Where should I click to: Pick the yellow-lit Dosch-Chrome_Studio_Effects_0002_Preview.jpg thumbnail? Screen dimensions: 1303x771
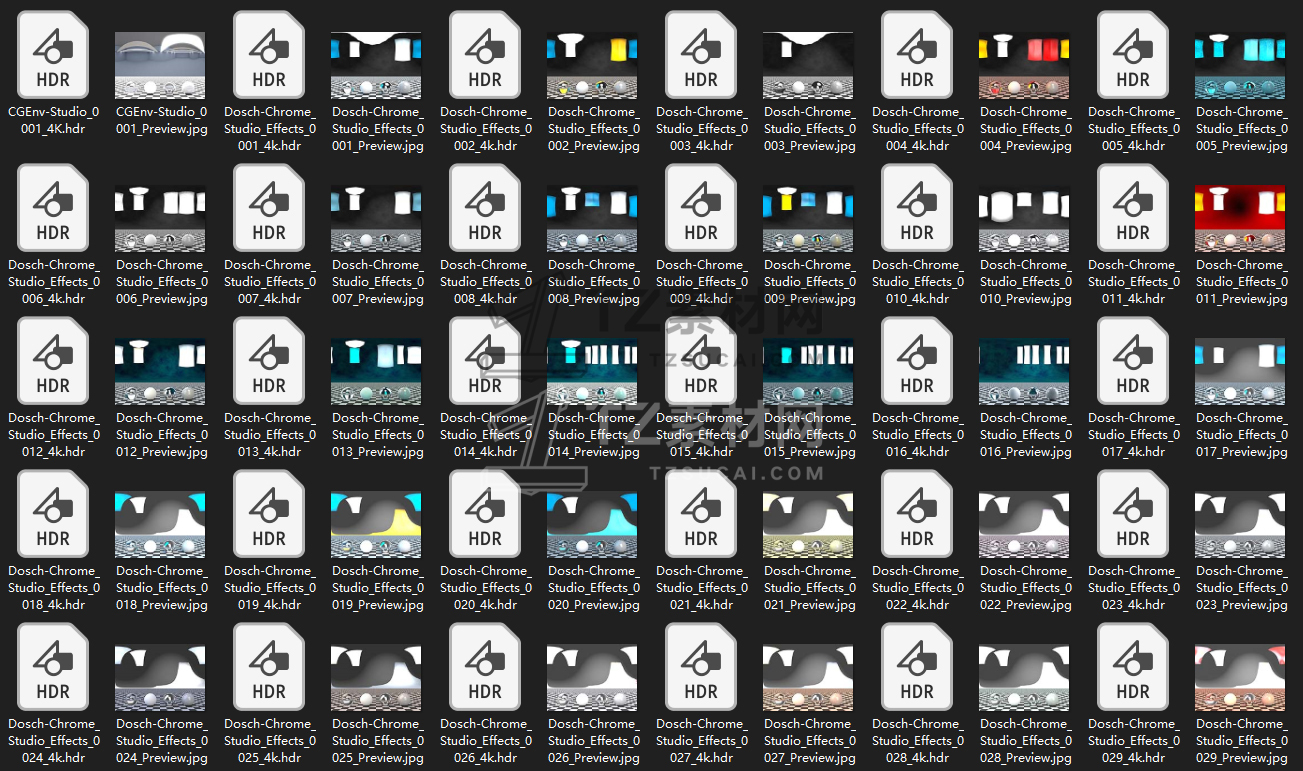pyautogui.click(x=593, y=66)
